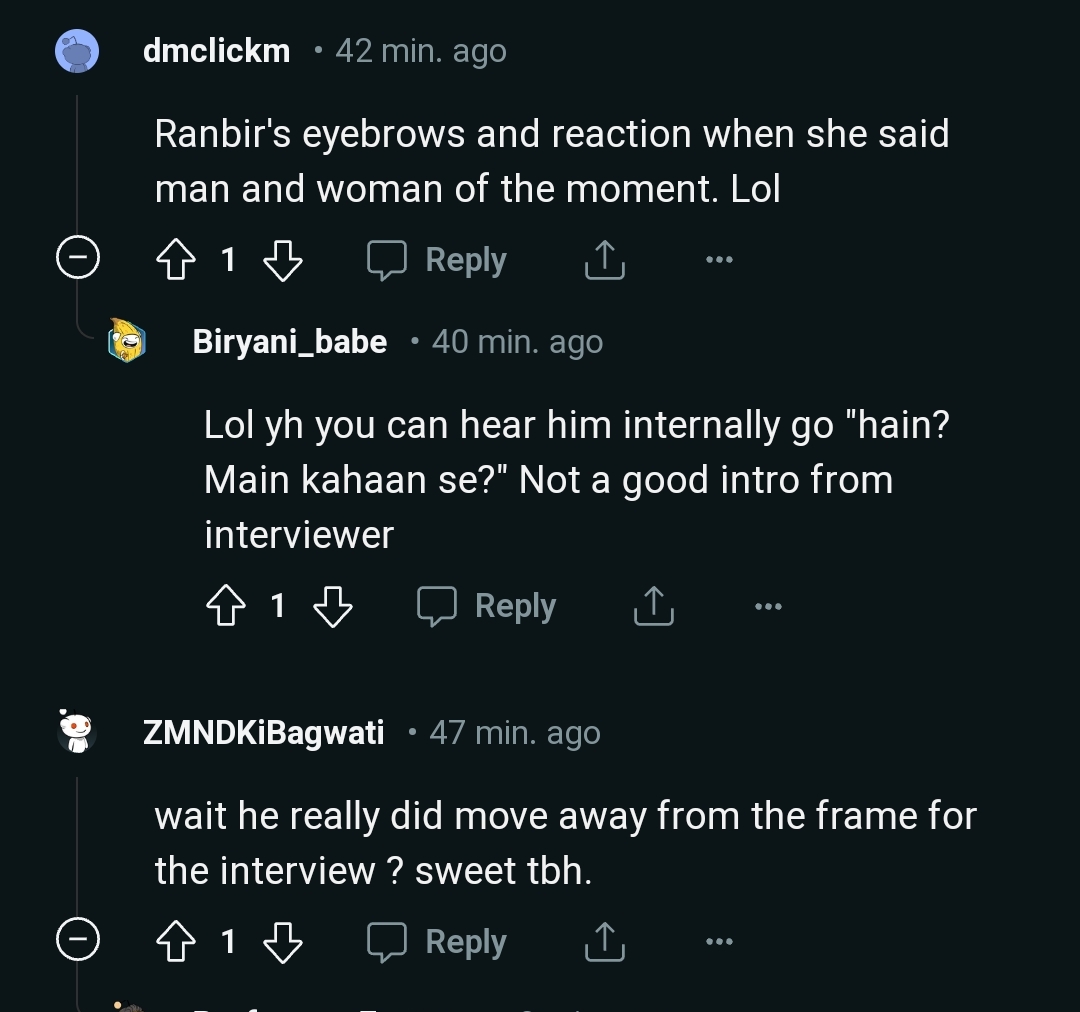Viewport: 1080px width, 1012px height.
Task: Reply to ZMNDKiBagwati's comment
Action: tap(437, 942)
